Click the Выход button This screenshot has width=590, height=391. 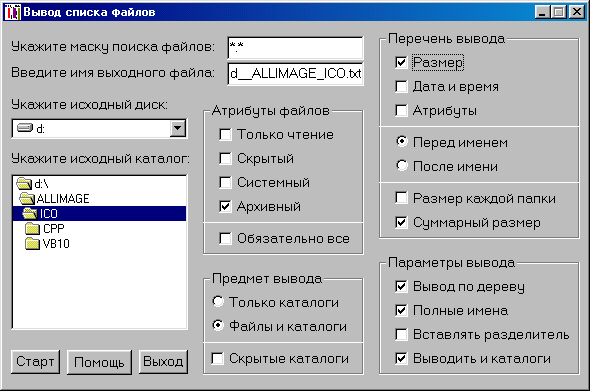163,362
